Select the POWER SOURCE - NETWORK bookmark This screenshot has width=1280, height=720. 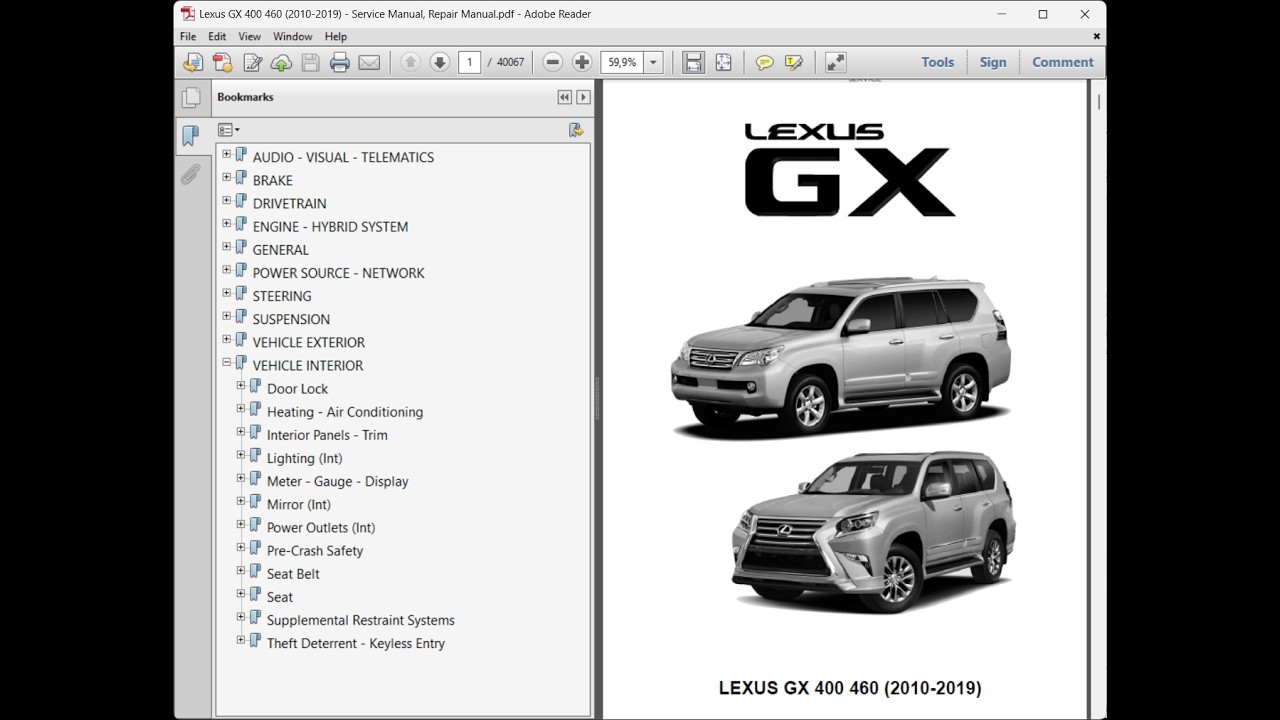[338, 273]
